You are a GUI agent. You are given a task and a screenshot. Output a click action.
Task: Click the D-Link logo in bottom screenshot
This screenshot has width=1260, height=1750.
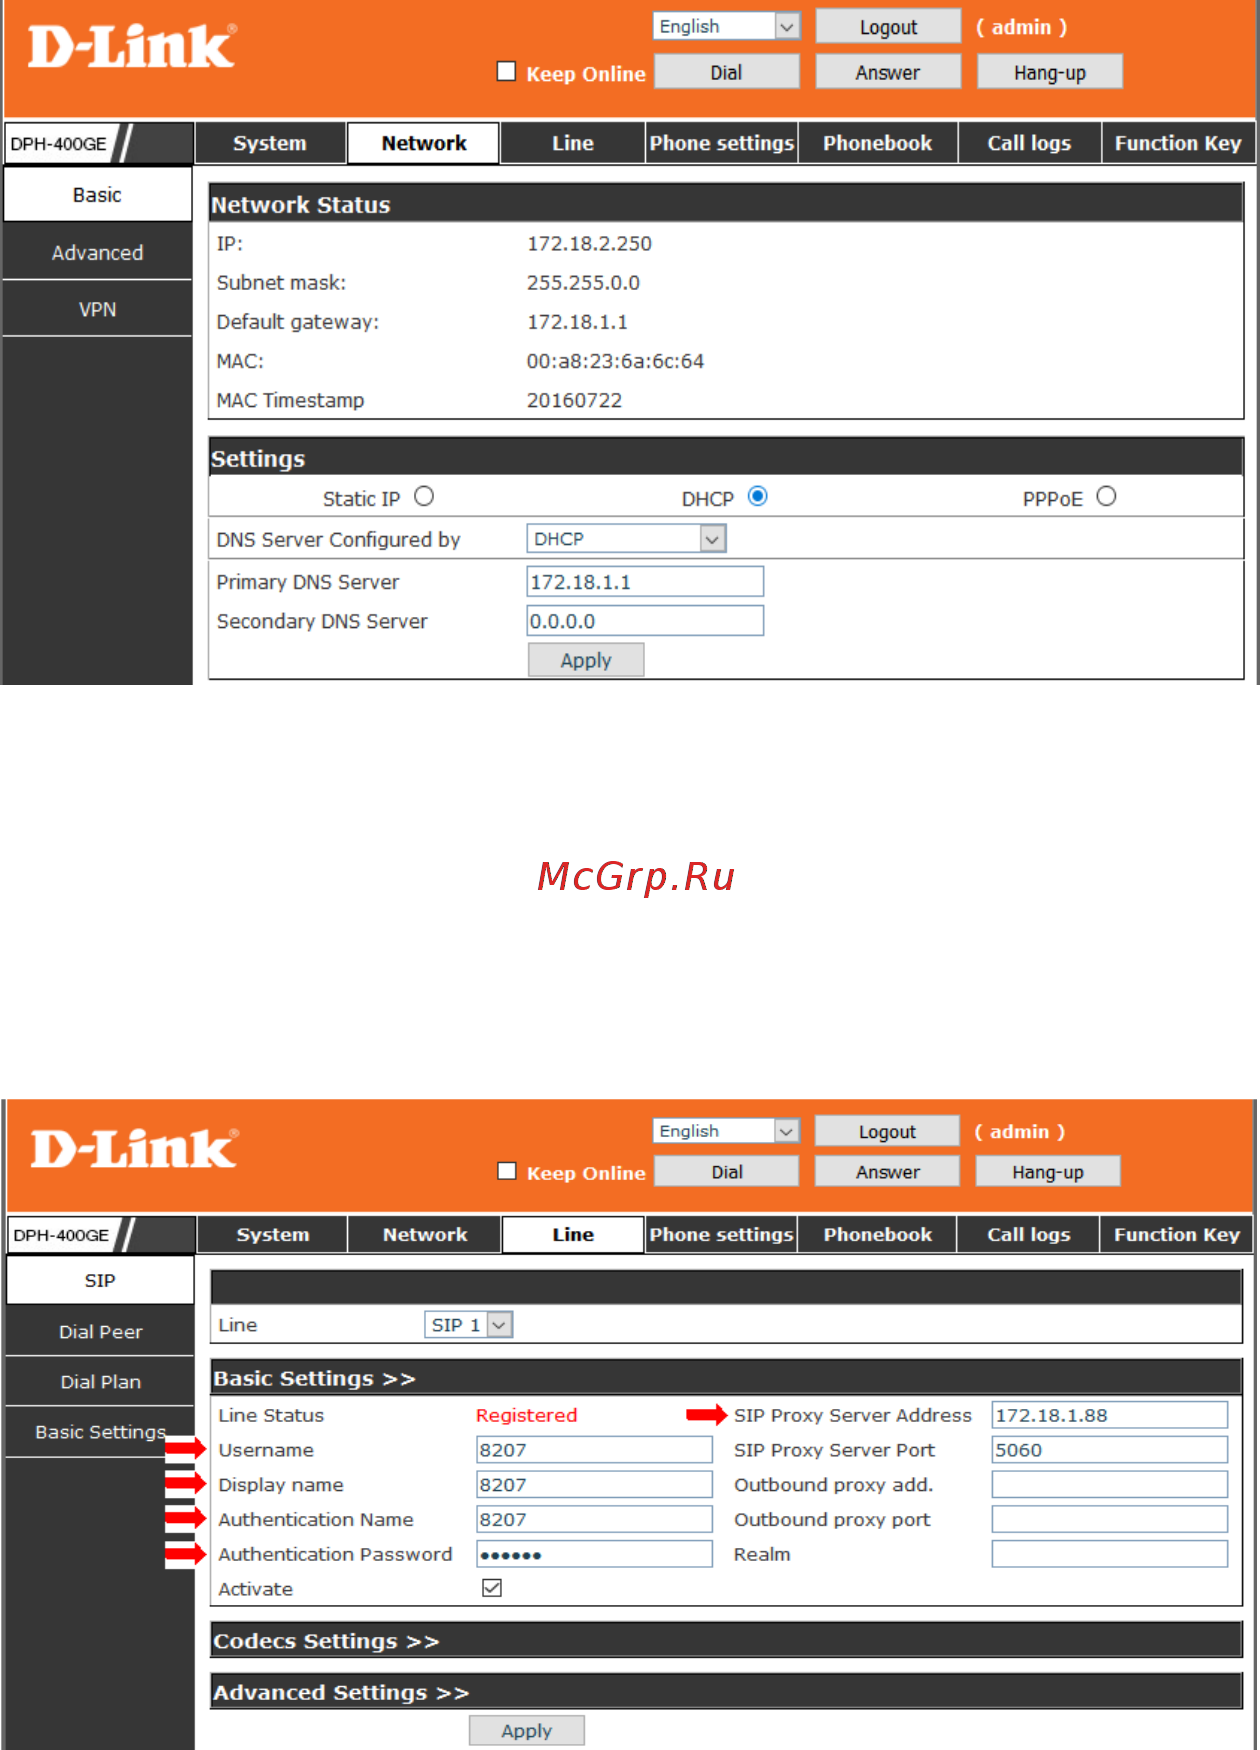click(134, 1148)
